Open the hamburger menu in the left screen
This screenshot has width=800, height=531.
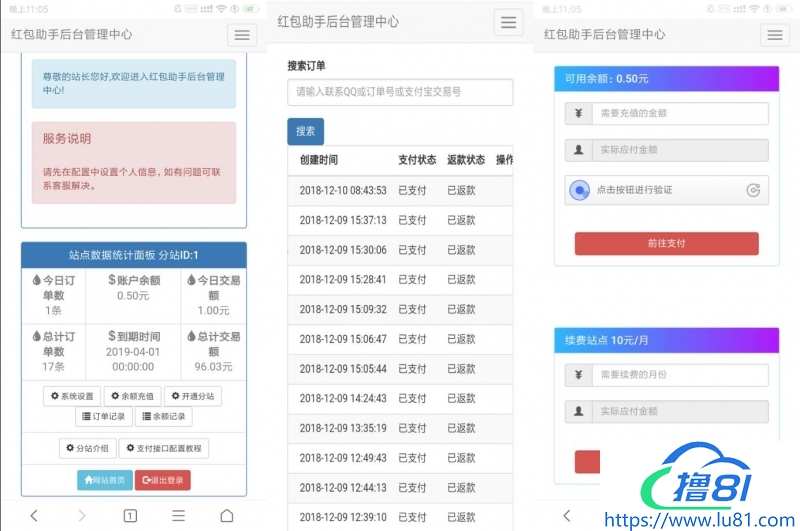[242, 35]
